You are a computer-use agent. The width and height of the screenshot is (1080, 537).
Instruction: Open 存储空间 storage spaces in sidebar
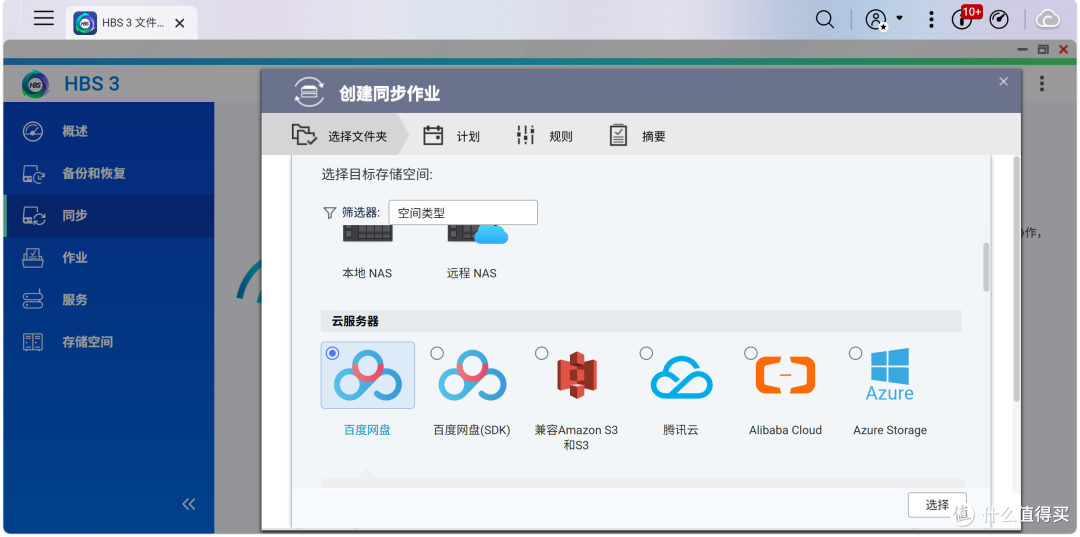(x=109, y=341)
